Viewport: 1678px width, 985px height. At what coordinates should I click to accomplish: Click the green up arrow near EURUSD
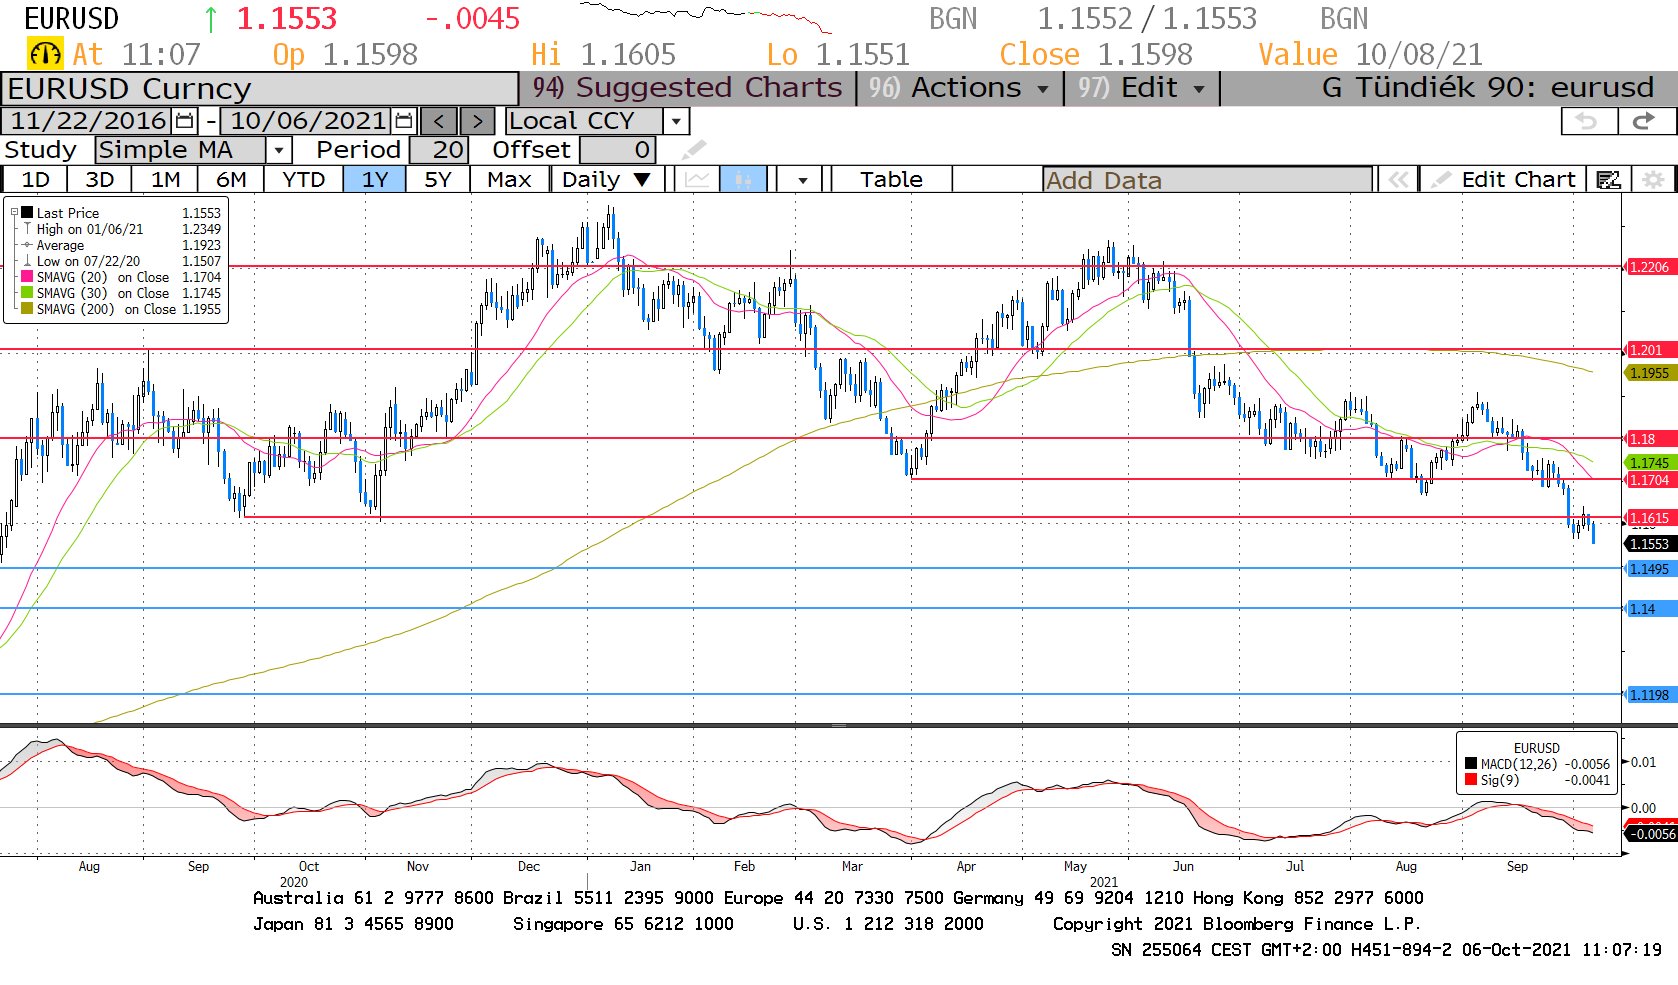211,19
